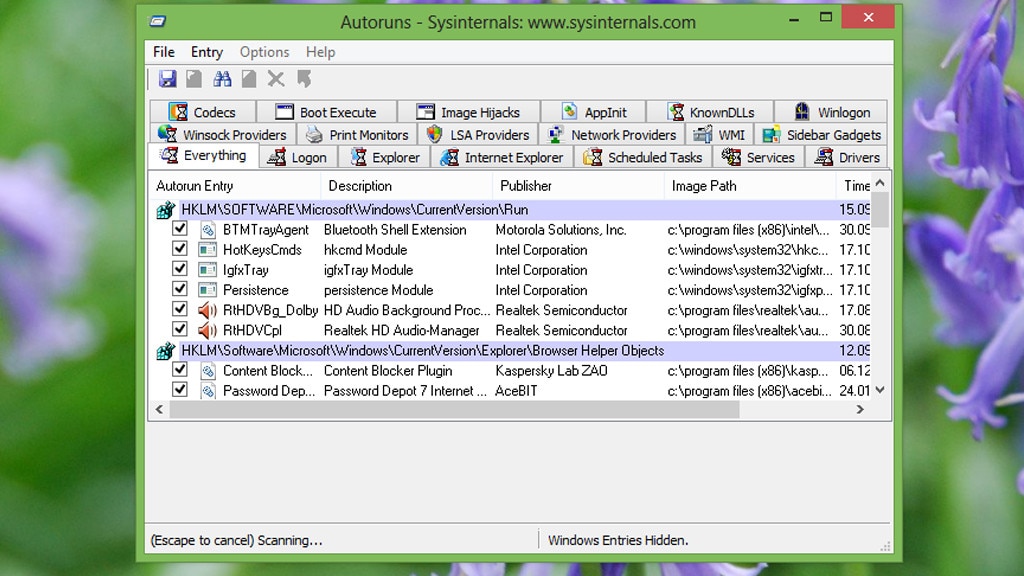Click the IgfxTray entry icon
The height and width of the screenshot is (576, 1024).
tap(208, 270)
